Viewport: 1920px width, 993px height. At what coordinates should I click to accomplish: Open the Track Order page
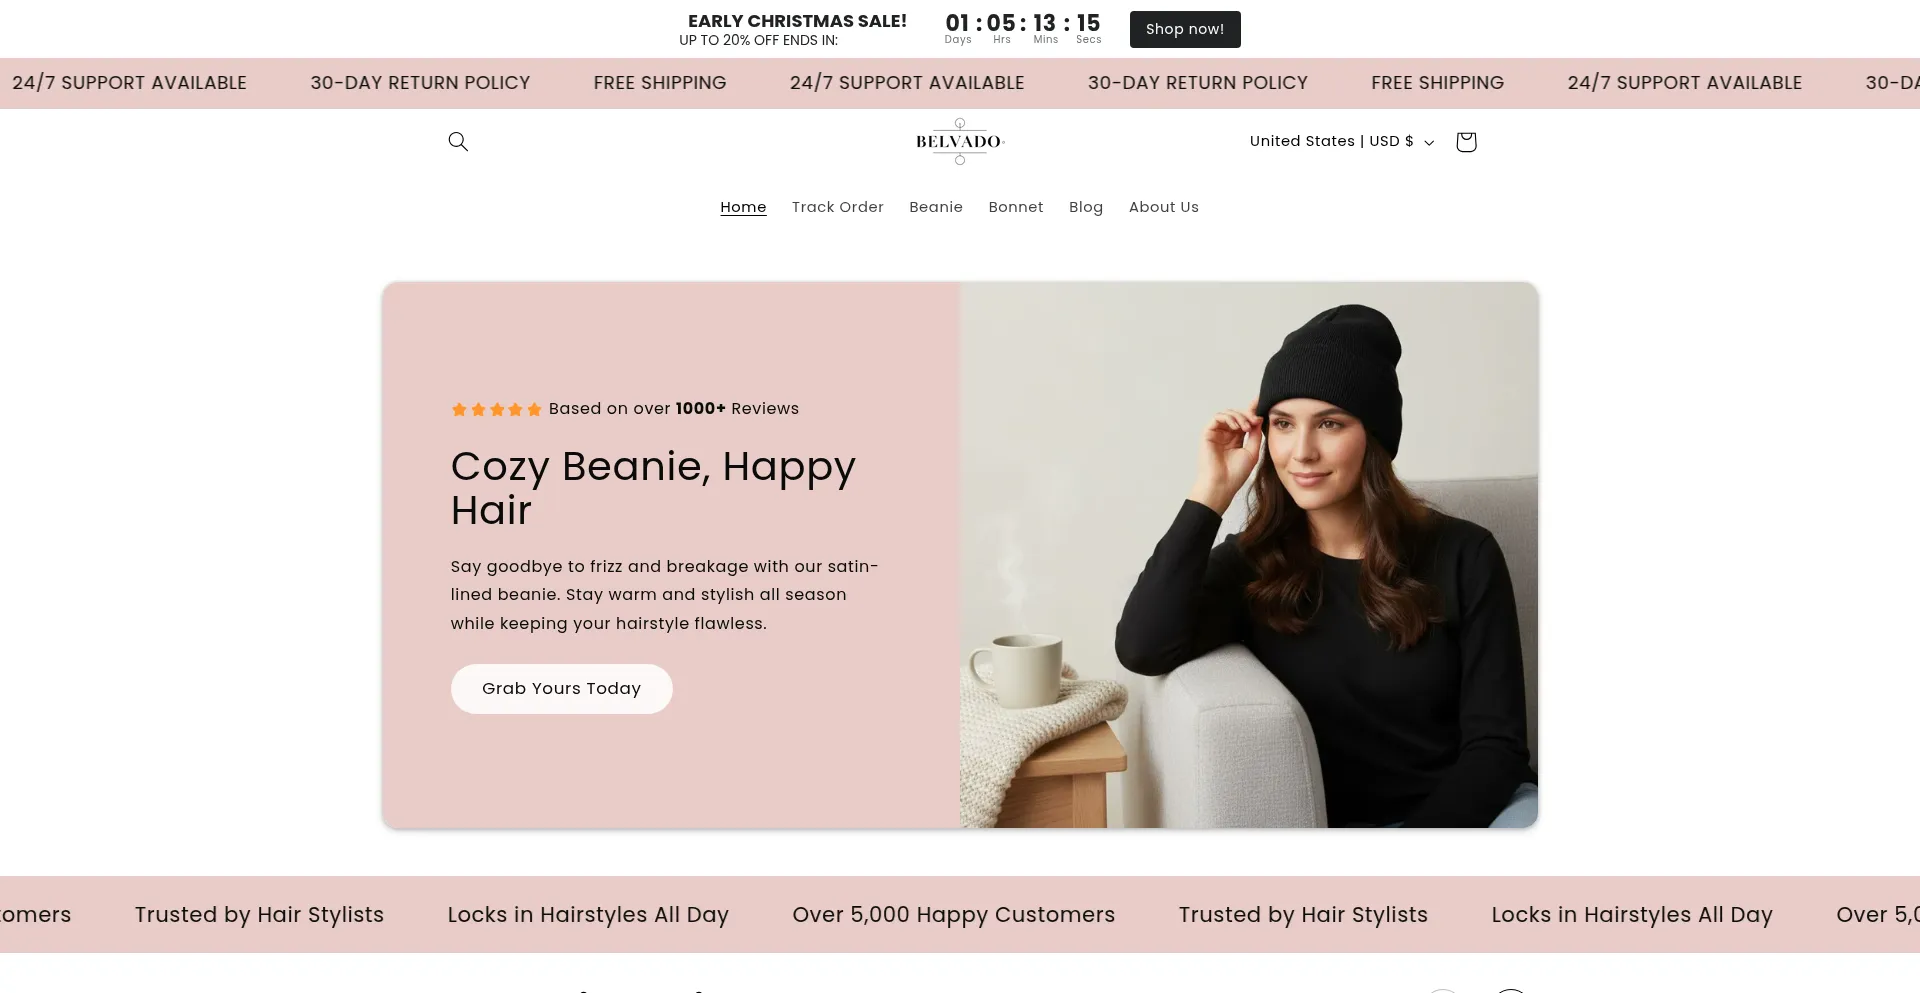click(837, 207)
